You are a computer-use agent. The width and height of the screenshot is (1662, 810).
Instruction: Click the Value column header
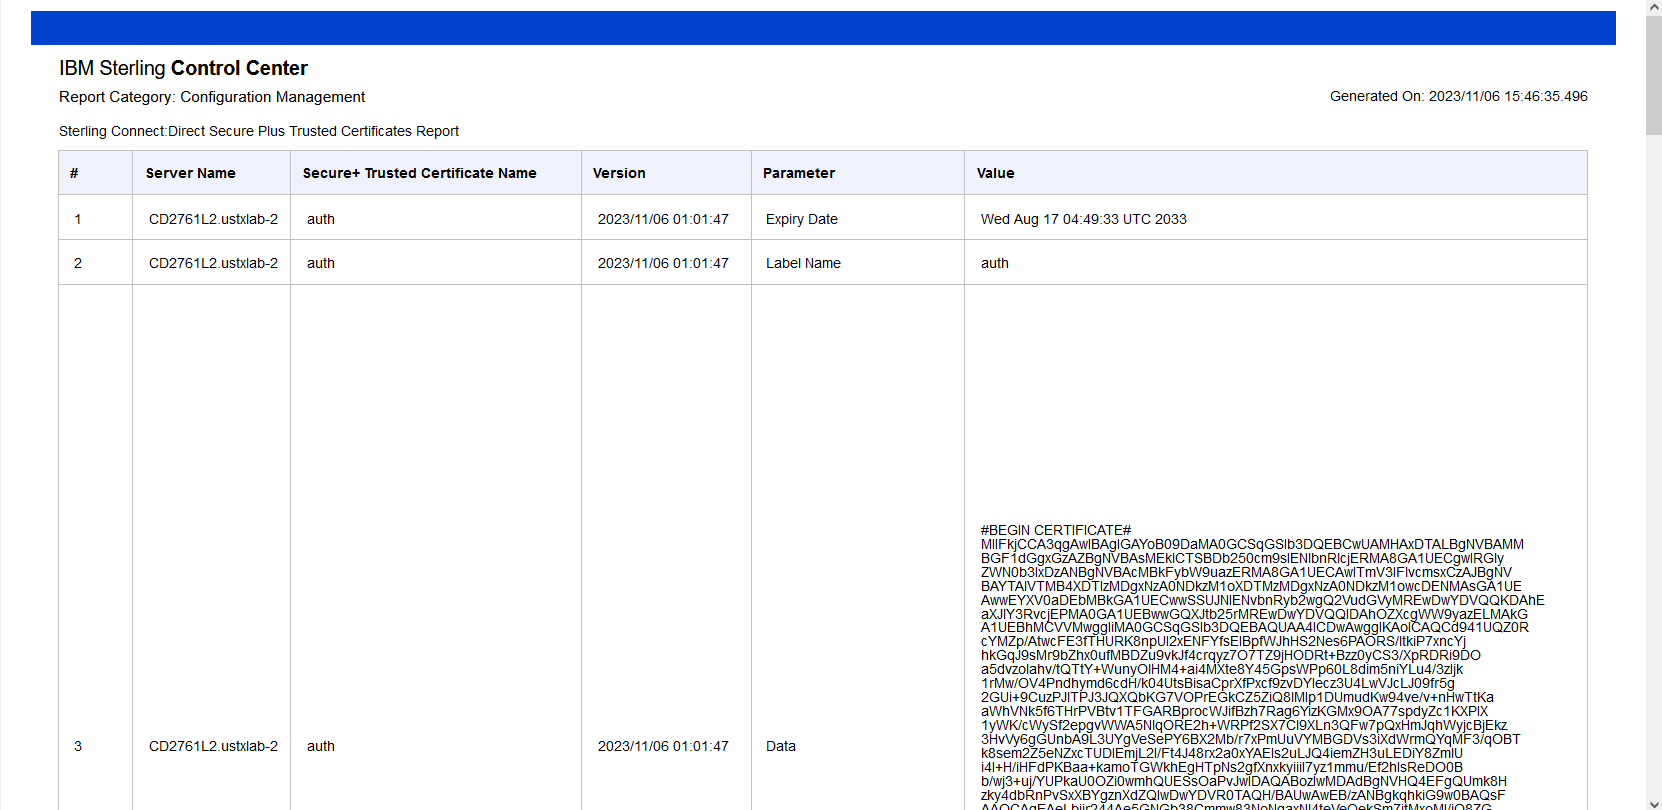995,173
